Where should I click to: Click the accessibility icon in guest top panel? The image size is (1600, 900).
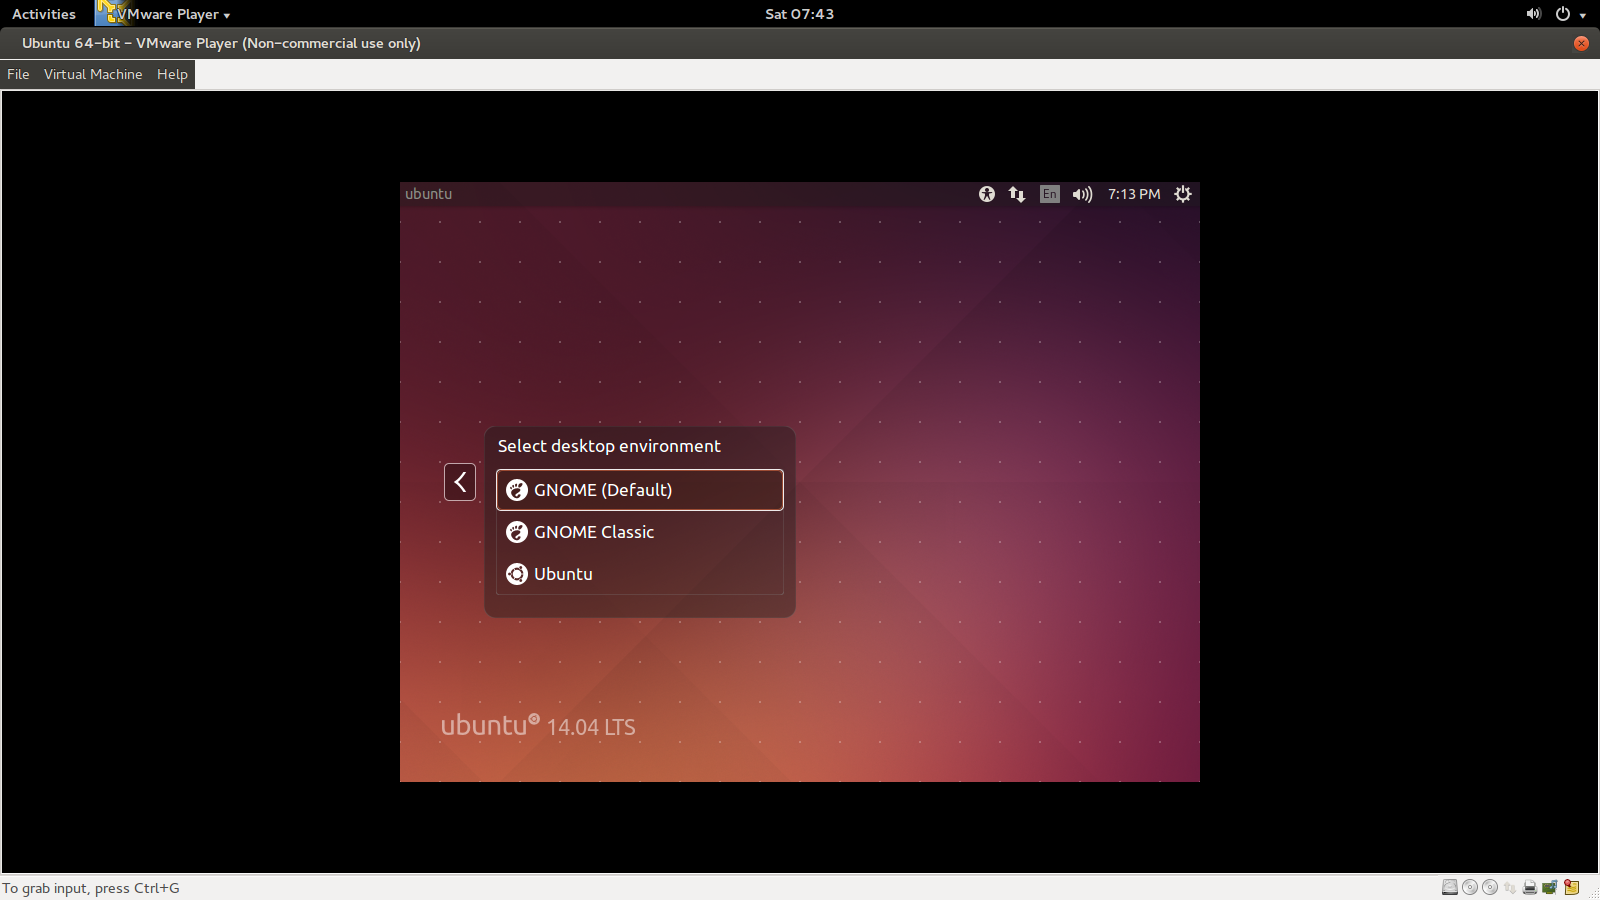click(986, 194)
